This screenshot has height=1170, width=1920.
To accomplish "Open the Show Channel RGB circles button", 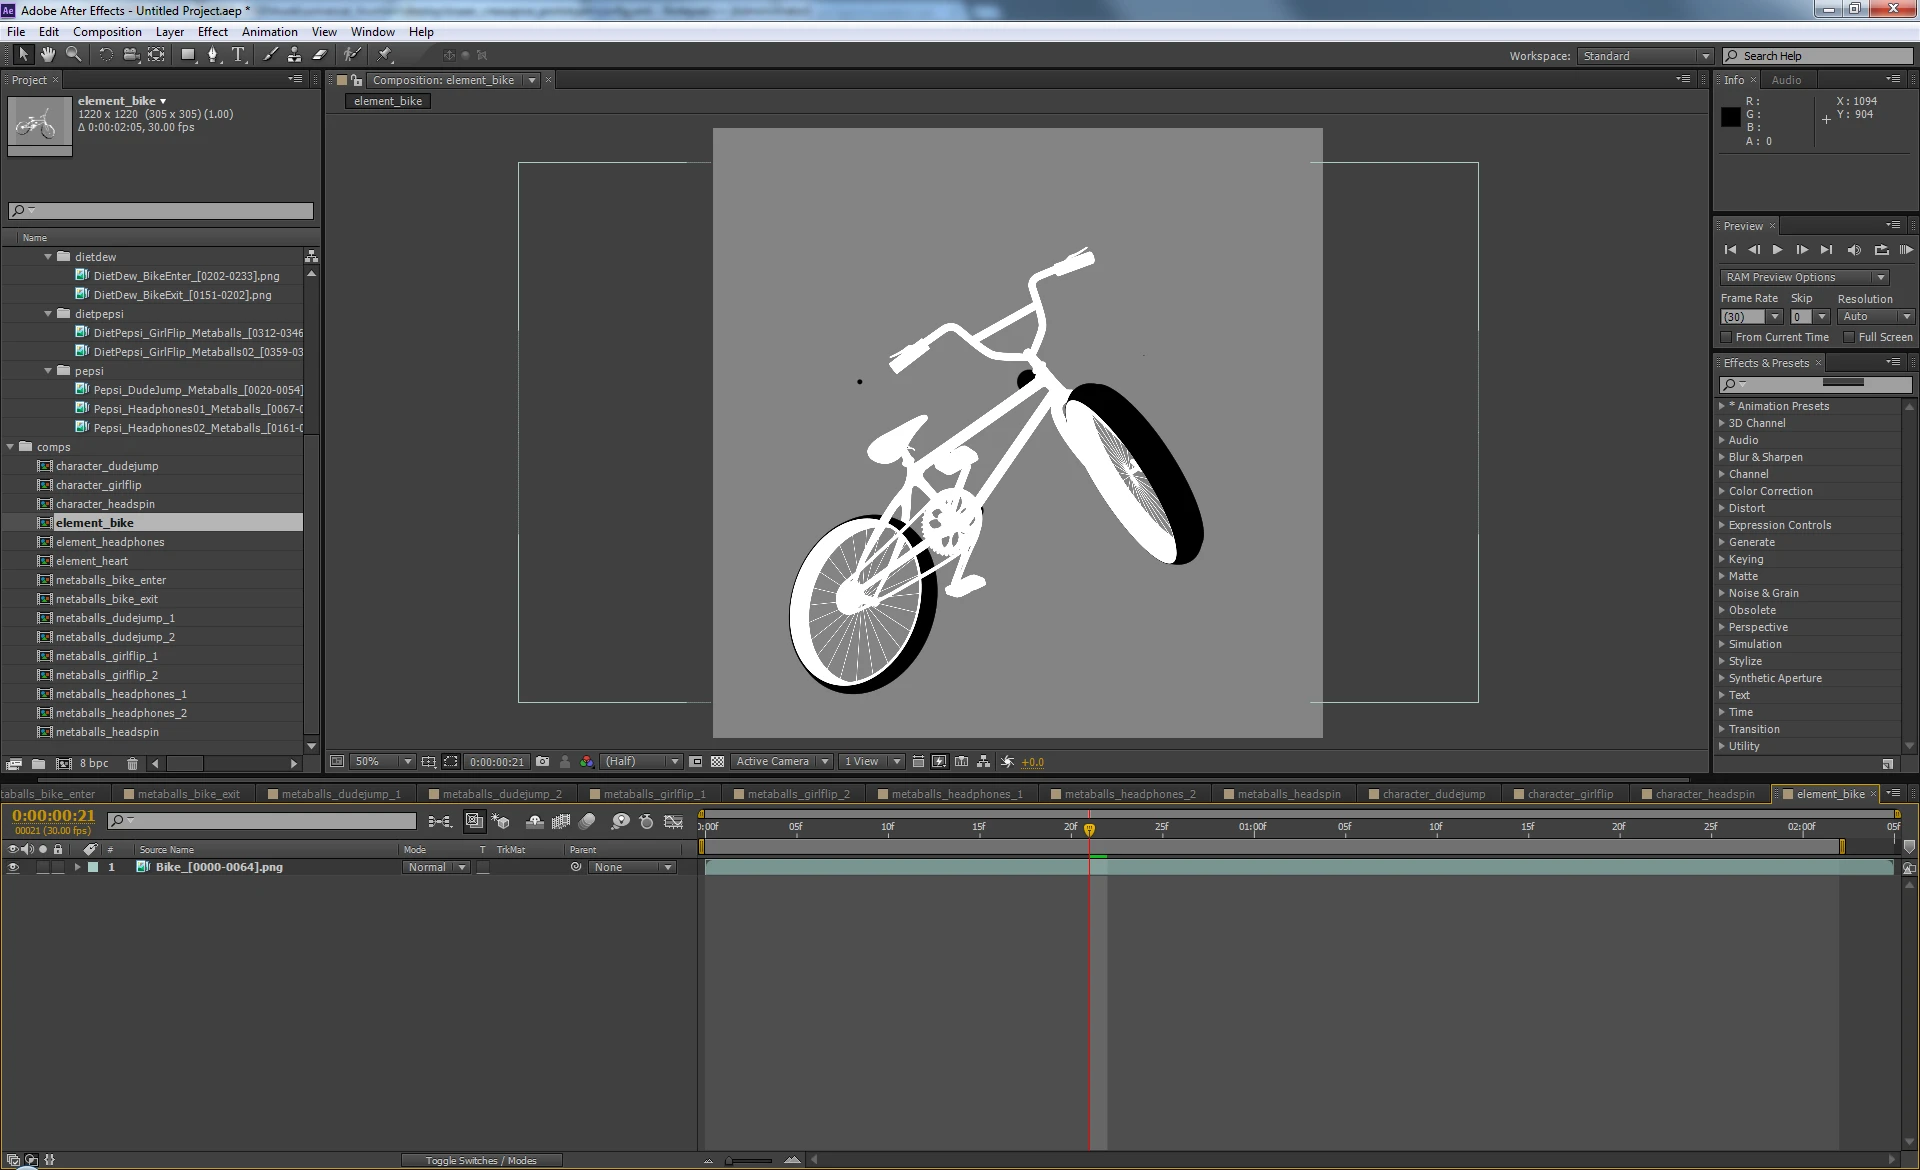I will (x=587, y=761).
